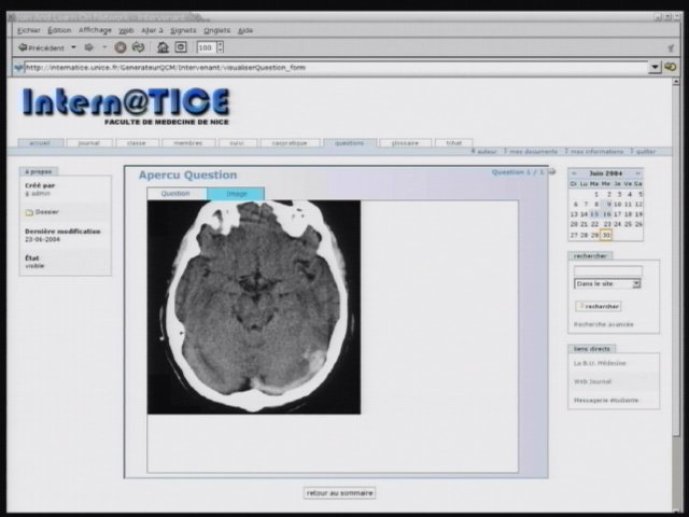Open the Édition menu
This screenshot has width=689, height=517.
tap(59, 30)
